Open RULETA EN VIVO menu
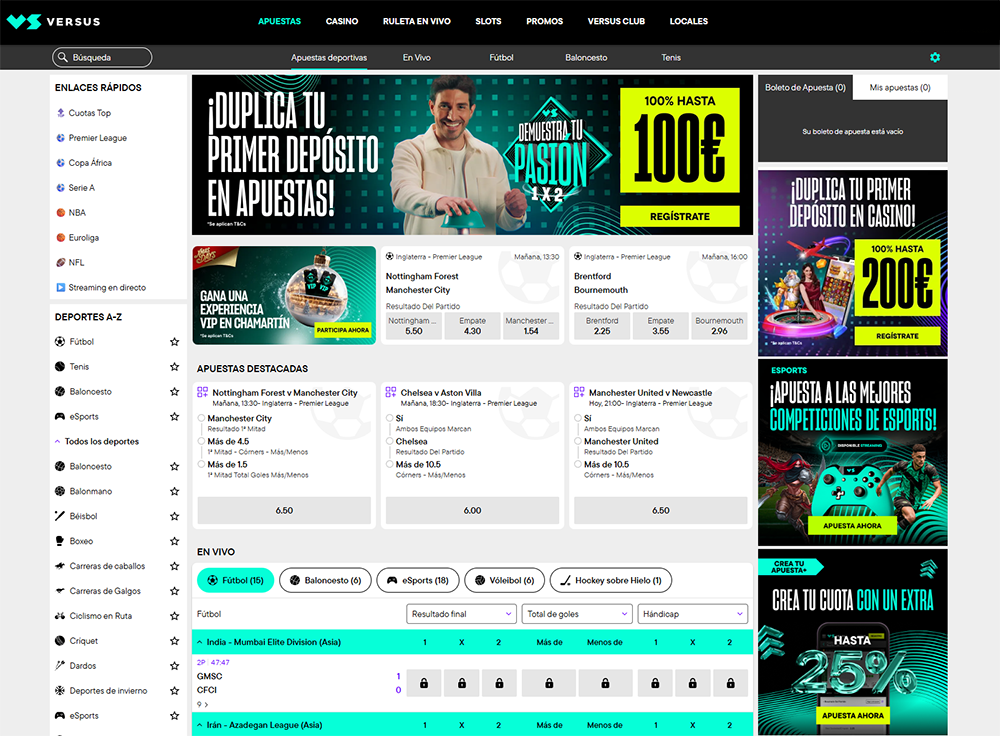 (x=416, y=21)
